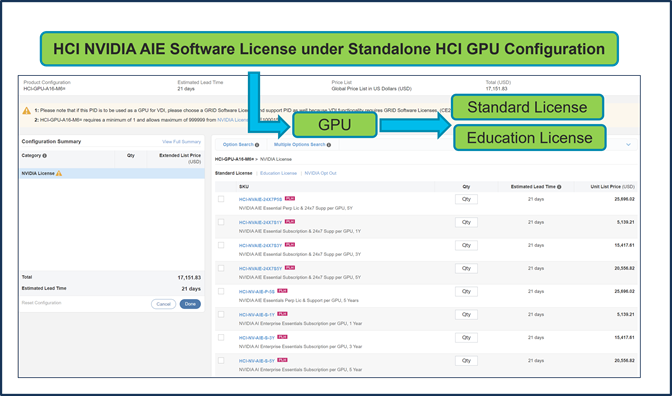Image resolution: width=672 pixels, height=396 pixels.
Task: Select the NVIDIA License row in Configuration Summary
Action: (x=112, y=174)
